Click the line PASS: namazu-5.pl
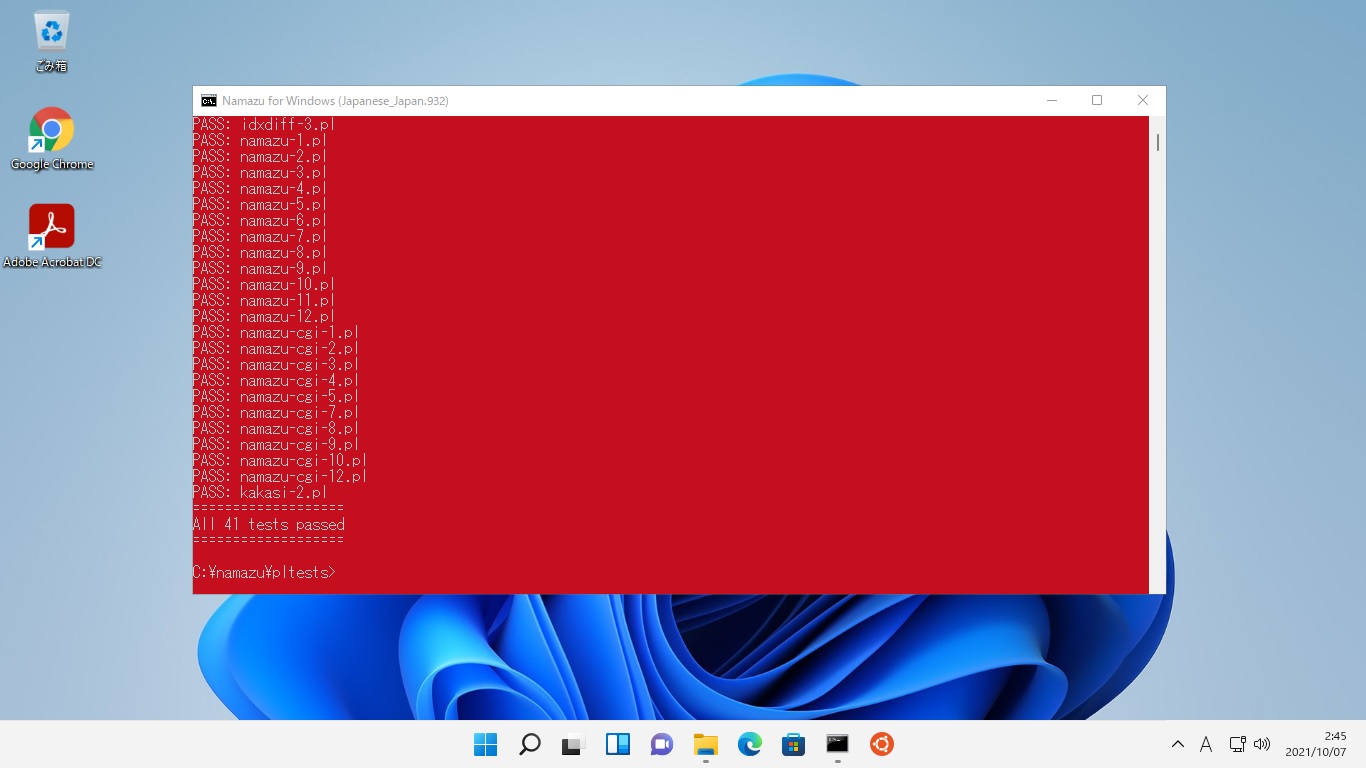 [260, 205]
